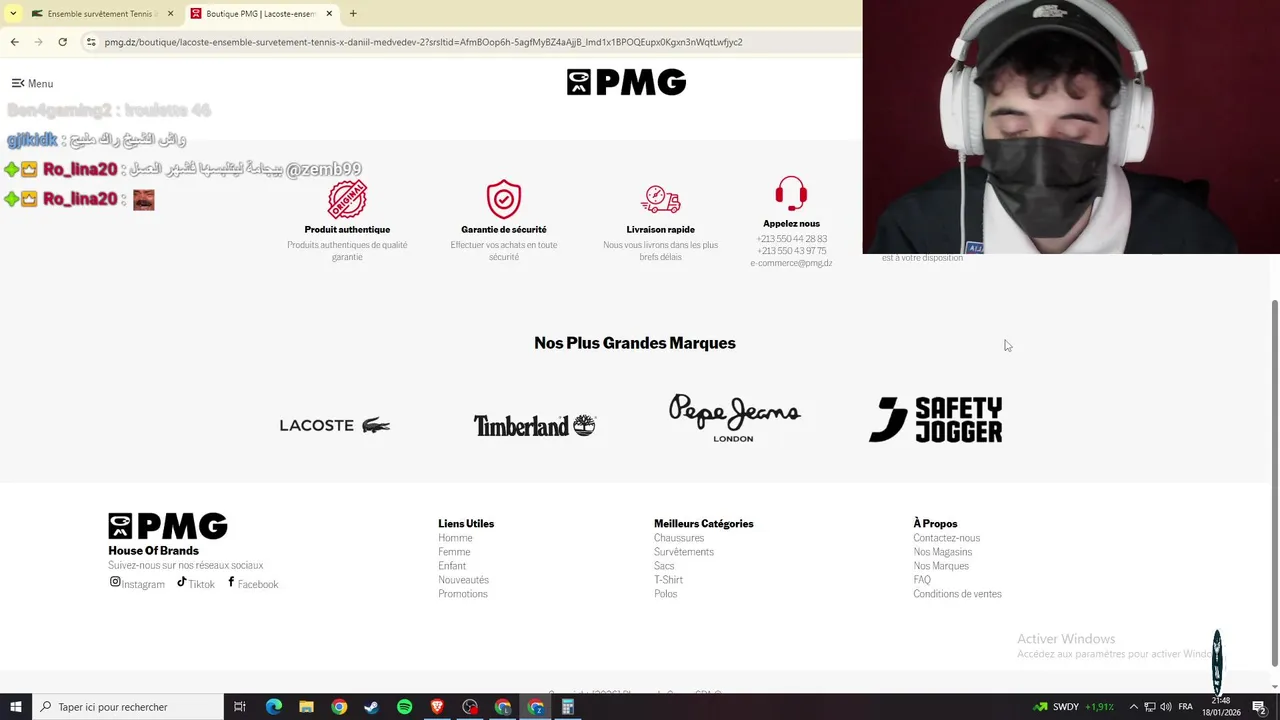Open Brave browser from taskbar
Viewport: 1280px width, 720px height.
[x=437, y=707]
